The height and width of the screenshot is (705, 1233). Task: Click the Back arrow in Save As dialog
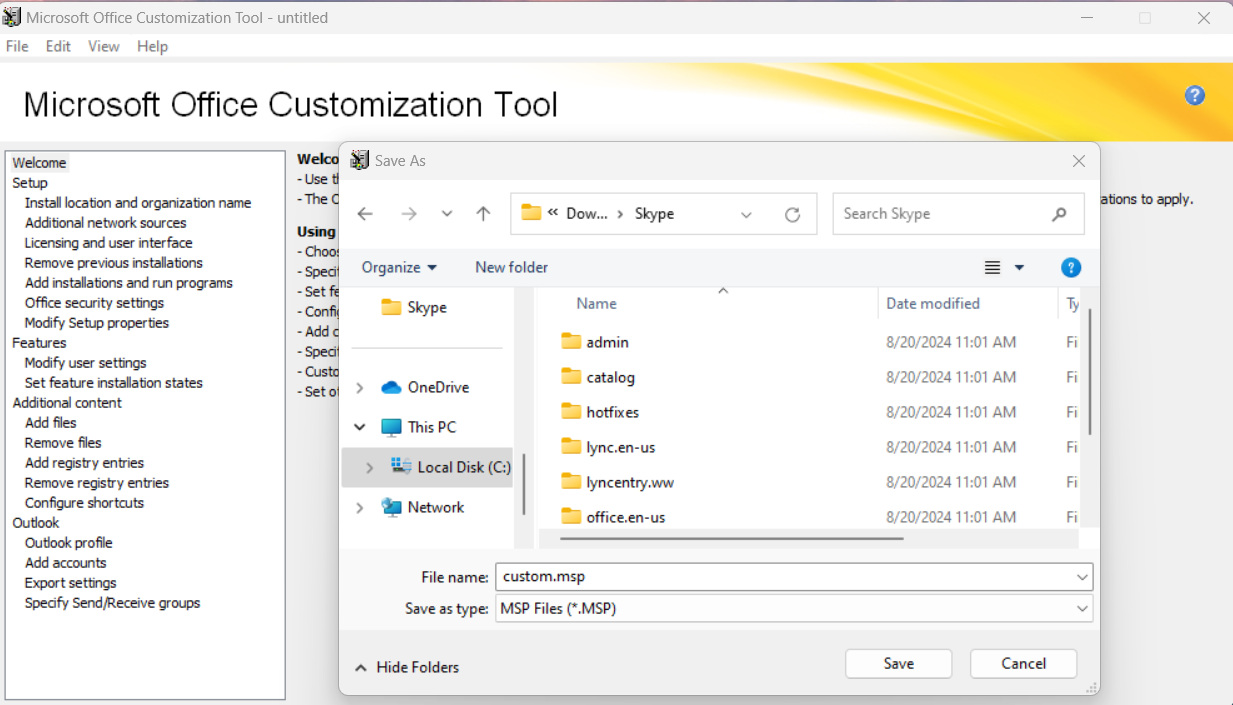(x=365, y=214)
